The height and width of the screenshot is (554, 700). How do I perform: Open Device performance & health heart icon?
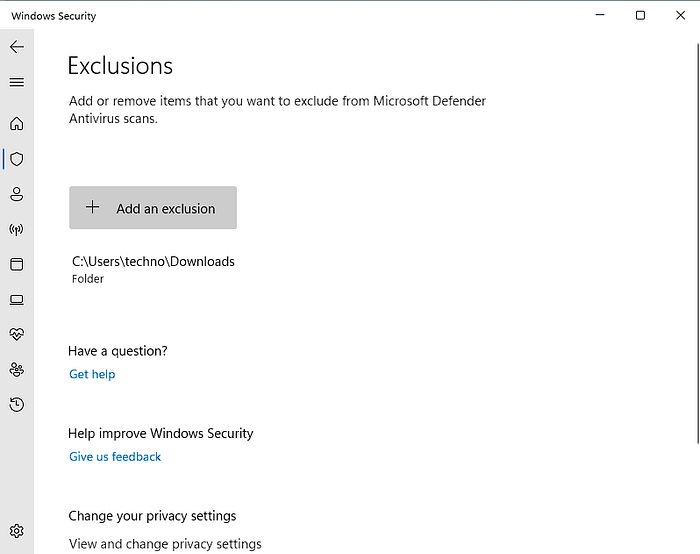(17, 334)
